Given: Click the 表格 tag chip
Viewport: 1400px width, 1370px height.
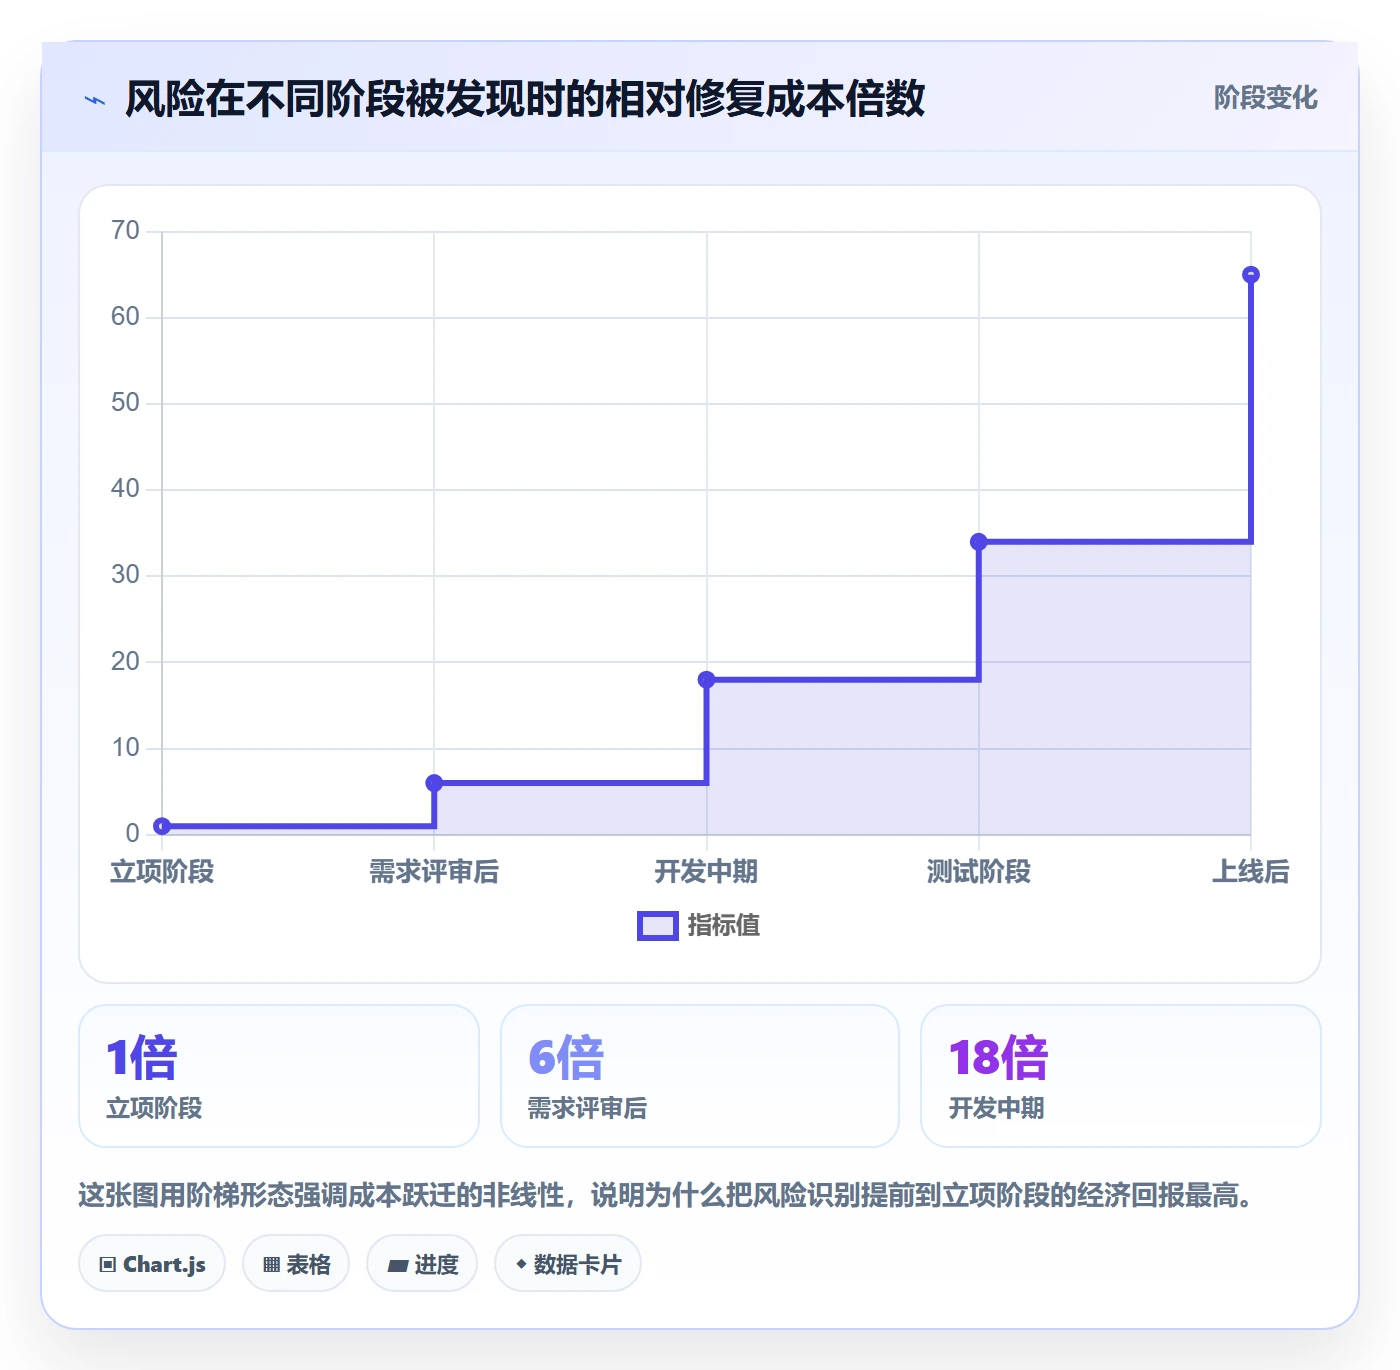Looking at the screenshot, I should [x=296, y=1264].
